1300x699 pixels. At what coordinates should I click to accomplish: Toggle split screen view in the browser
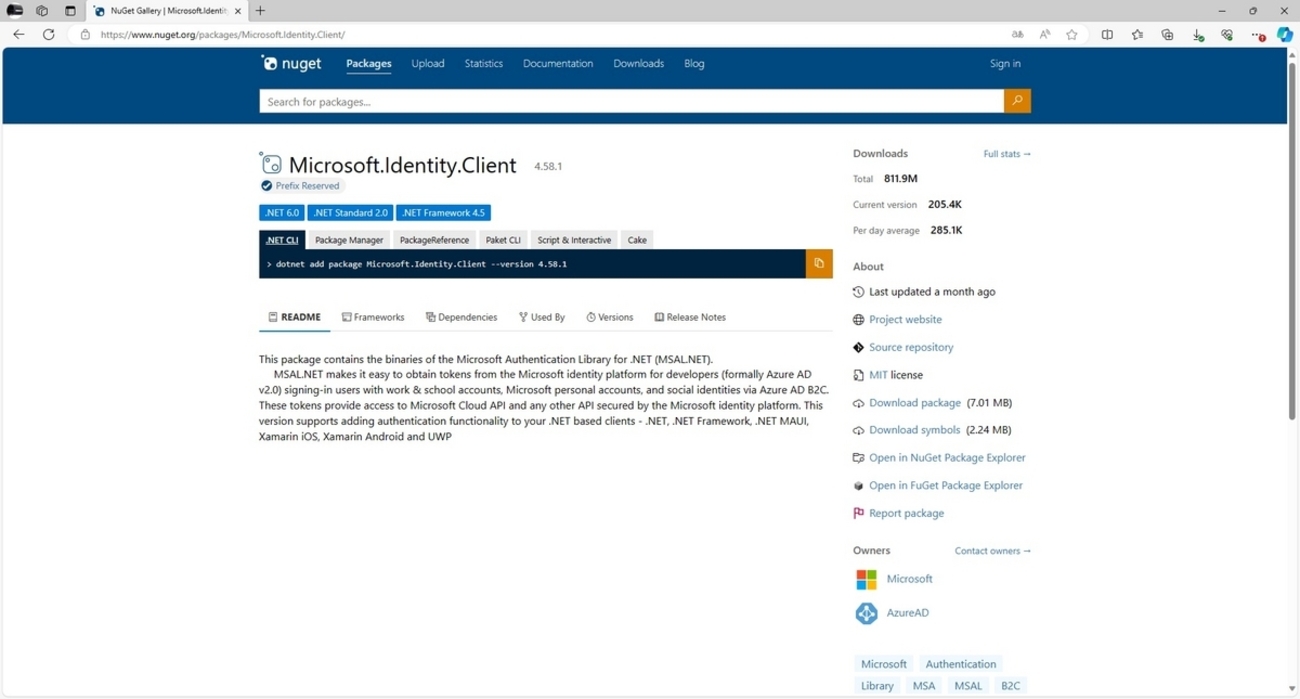[x=1107, y=33]
